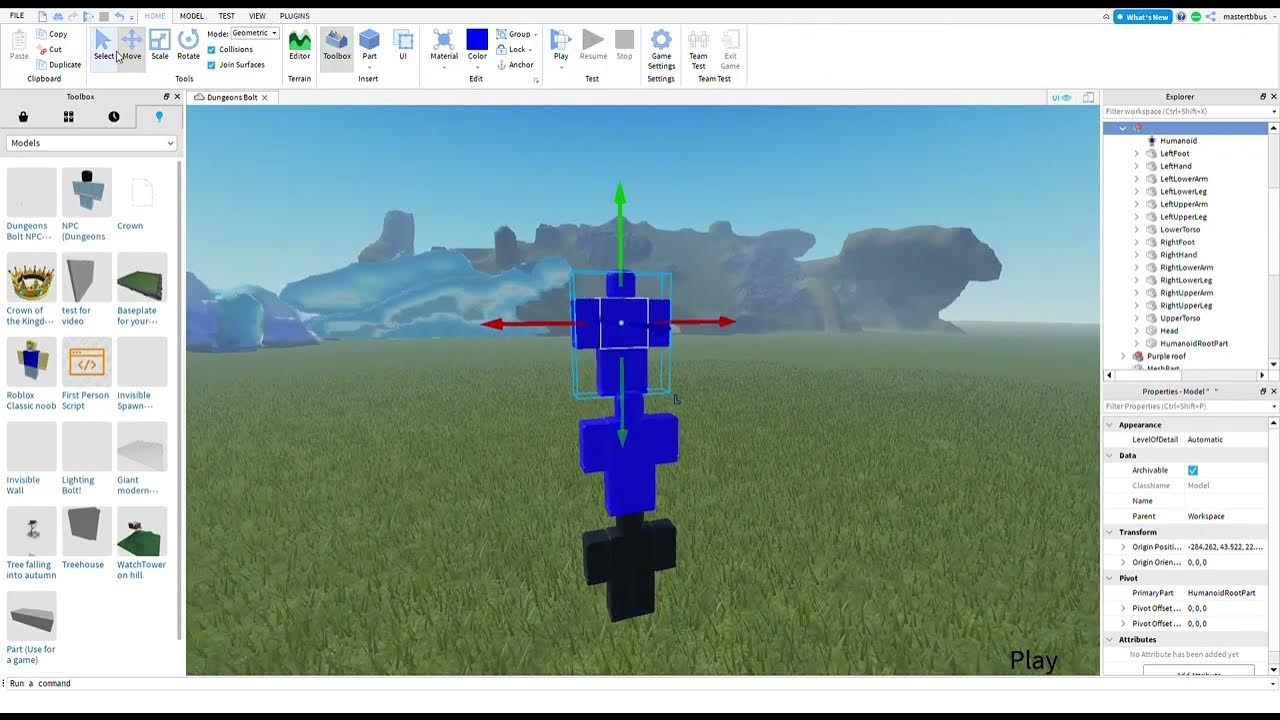Choose the Select tool

(x=104, y=45)
